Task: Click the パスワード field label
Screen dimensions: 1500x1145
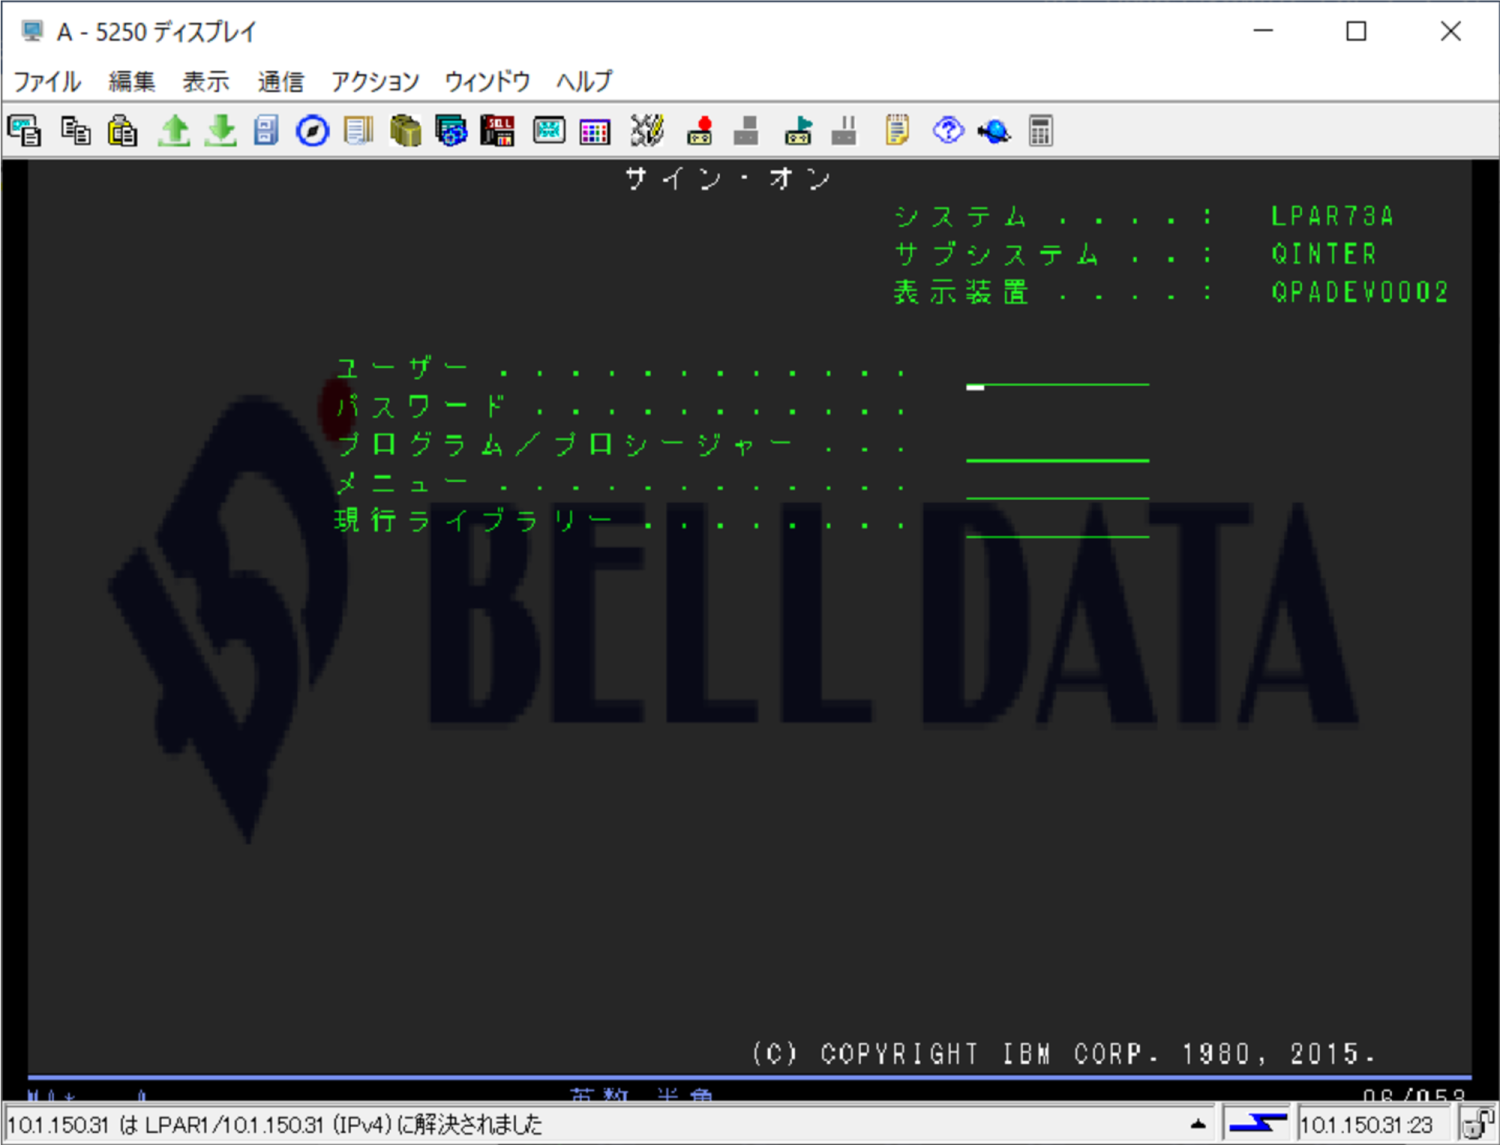Action: coord(421,407)
